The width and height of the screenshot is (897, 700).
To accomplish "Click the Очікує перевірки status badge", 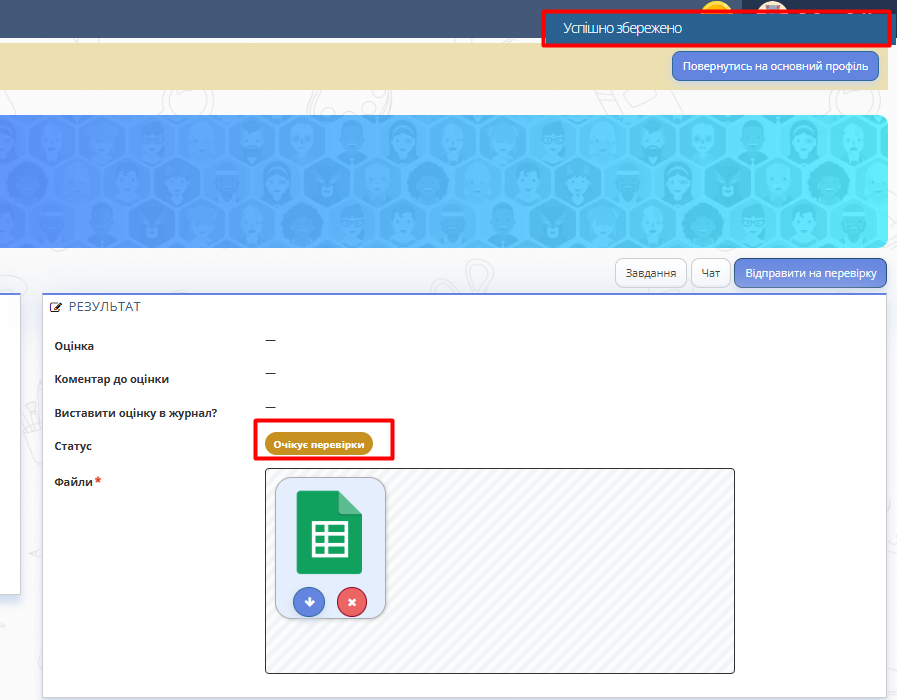I will (x=318, y=444).
